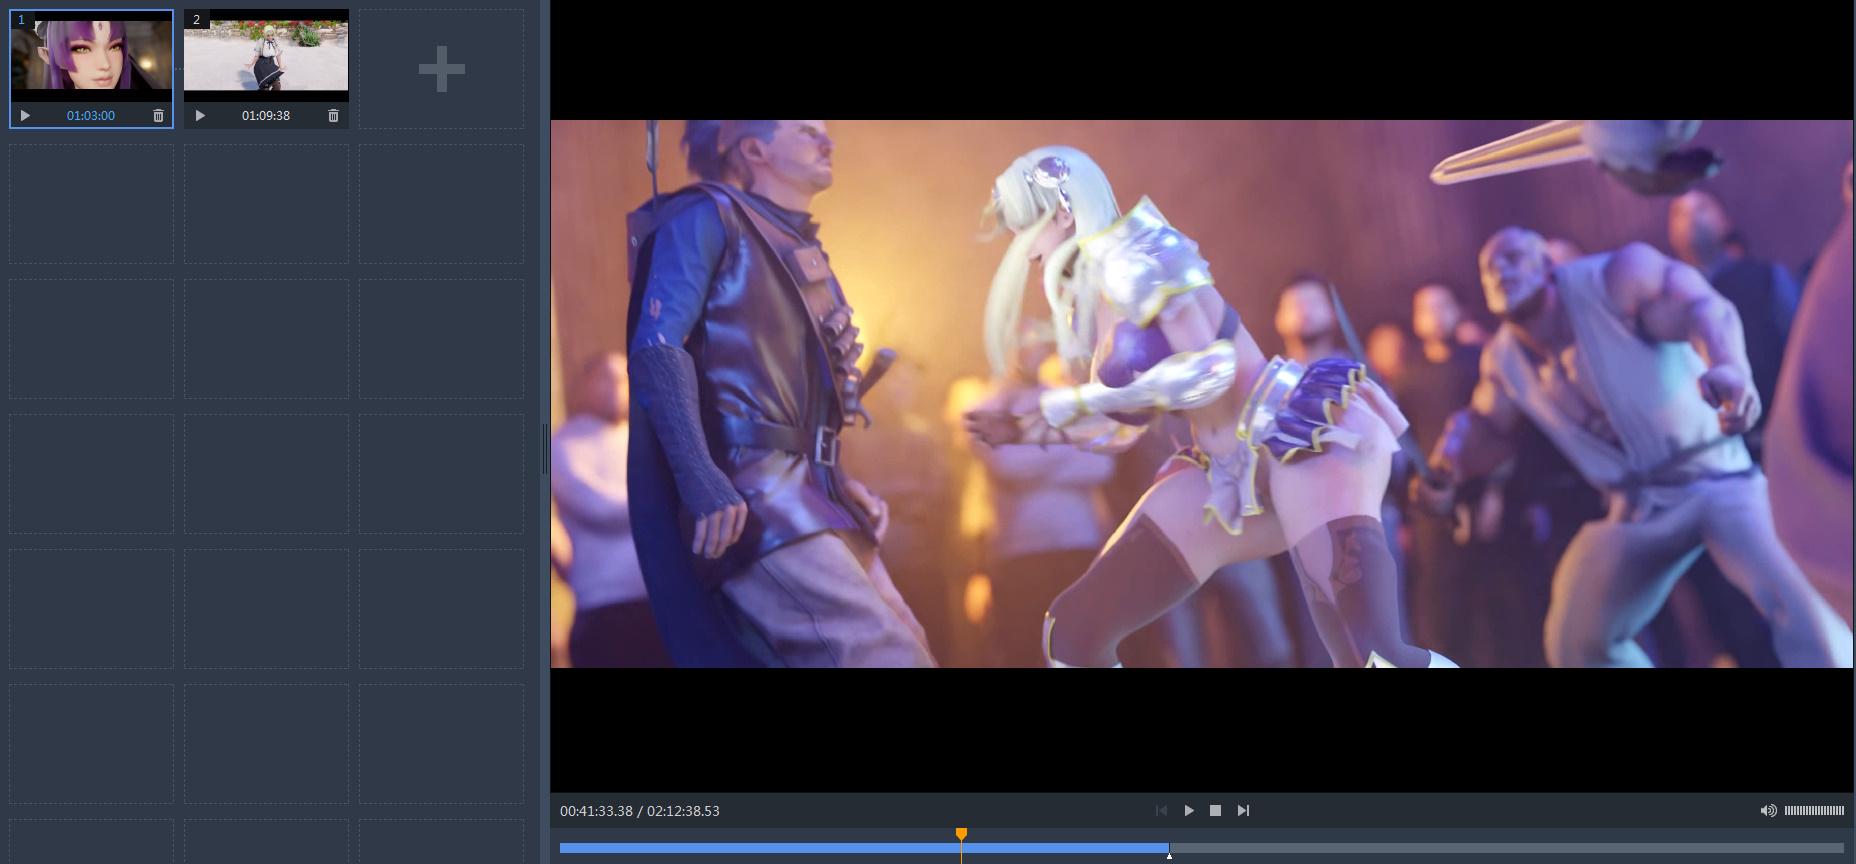Click the 01:03:00 duration of clip 1
Image resolution: width=1856 pixels, height=864 pixels.
[91, 116]
